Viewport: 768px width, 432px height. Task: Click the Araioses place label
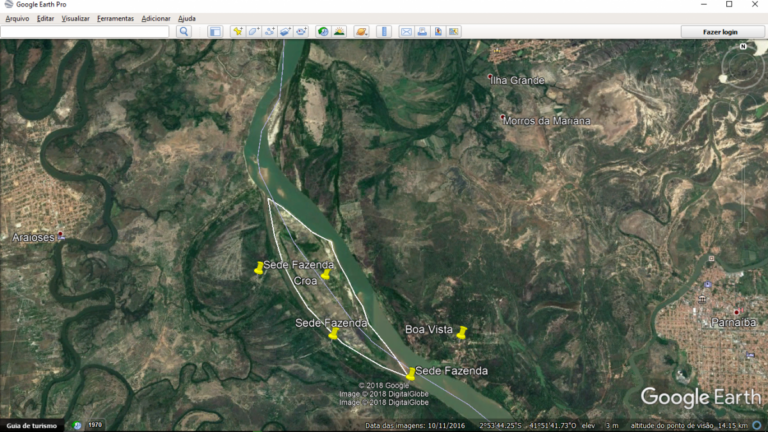coord(33,238)
